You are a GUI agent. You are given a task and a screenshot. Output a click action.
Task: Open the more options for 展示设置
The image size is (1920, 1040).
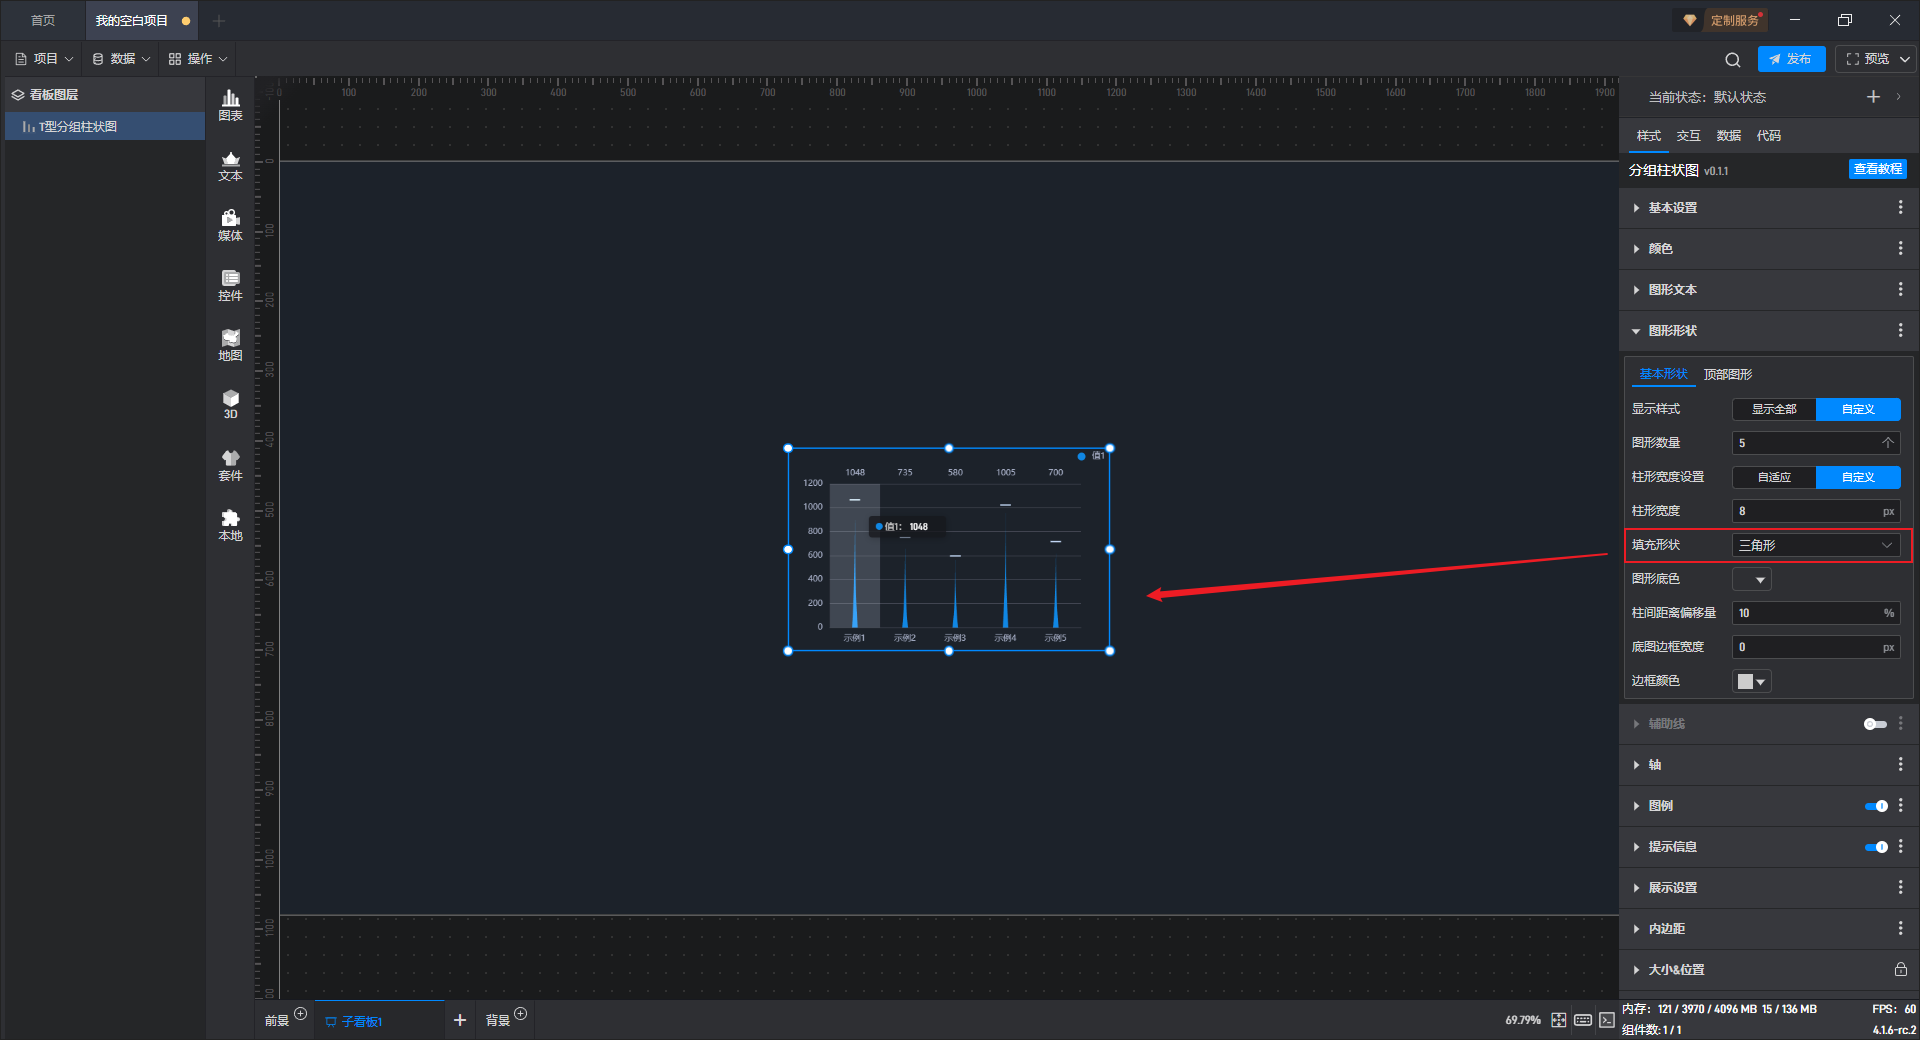[x=1900, y=887]
